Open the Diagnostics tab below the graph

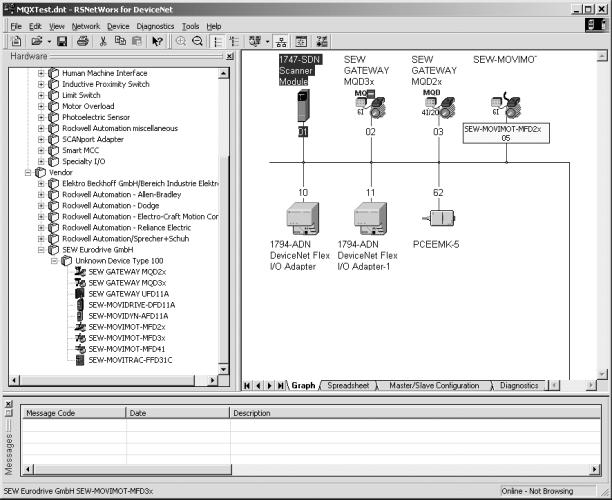tap(519, 386)
